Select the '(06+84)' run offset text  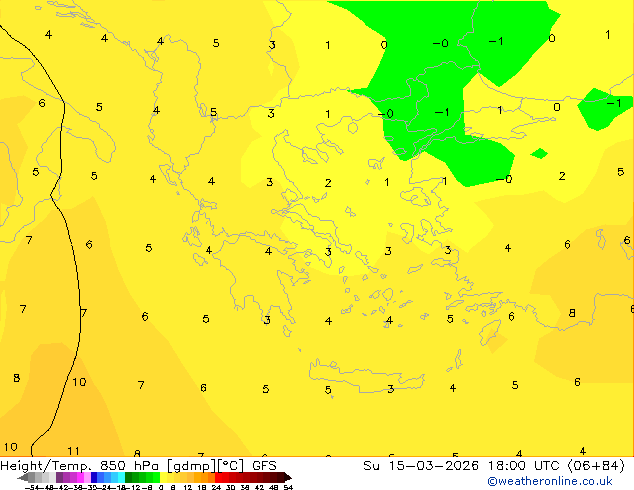(x=596, y=465)
